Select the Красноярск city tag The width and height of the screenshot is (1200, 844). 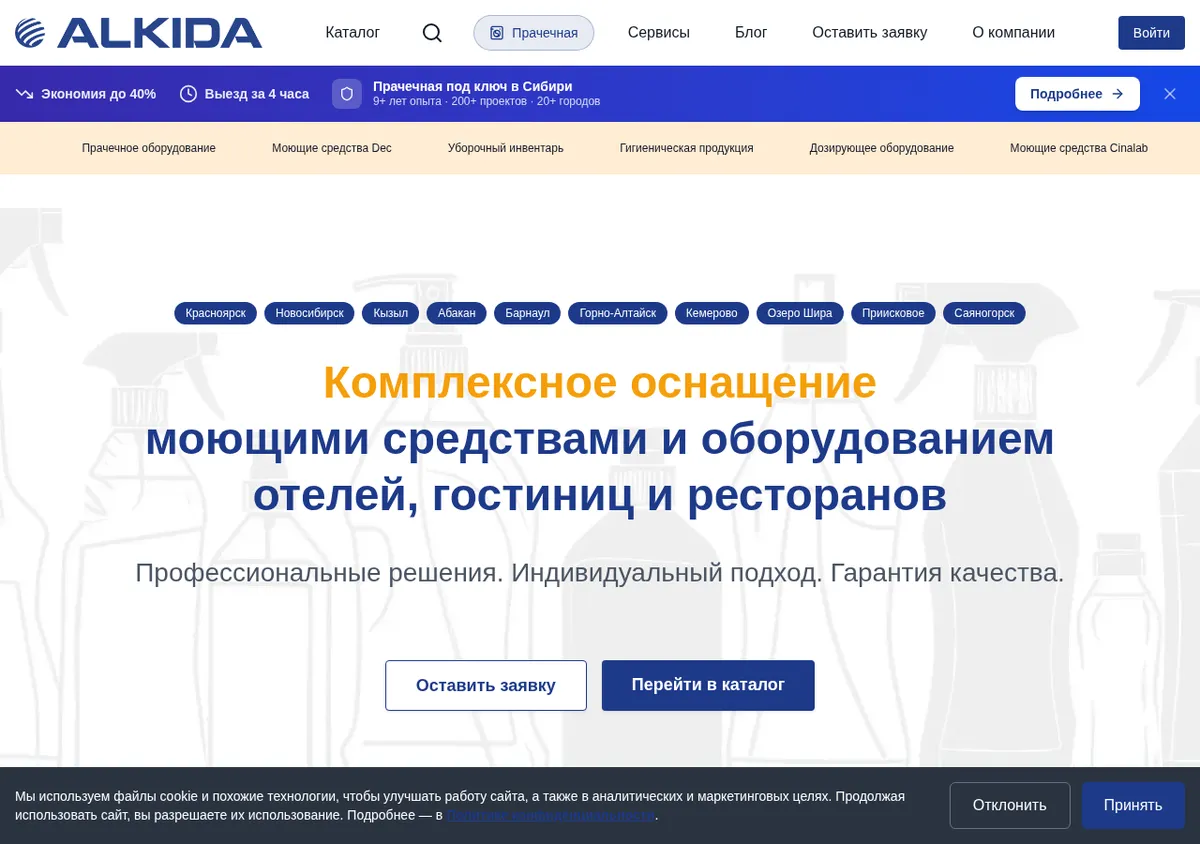point(216,313)
